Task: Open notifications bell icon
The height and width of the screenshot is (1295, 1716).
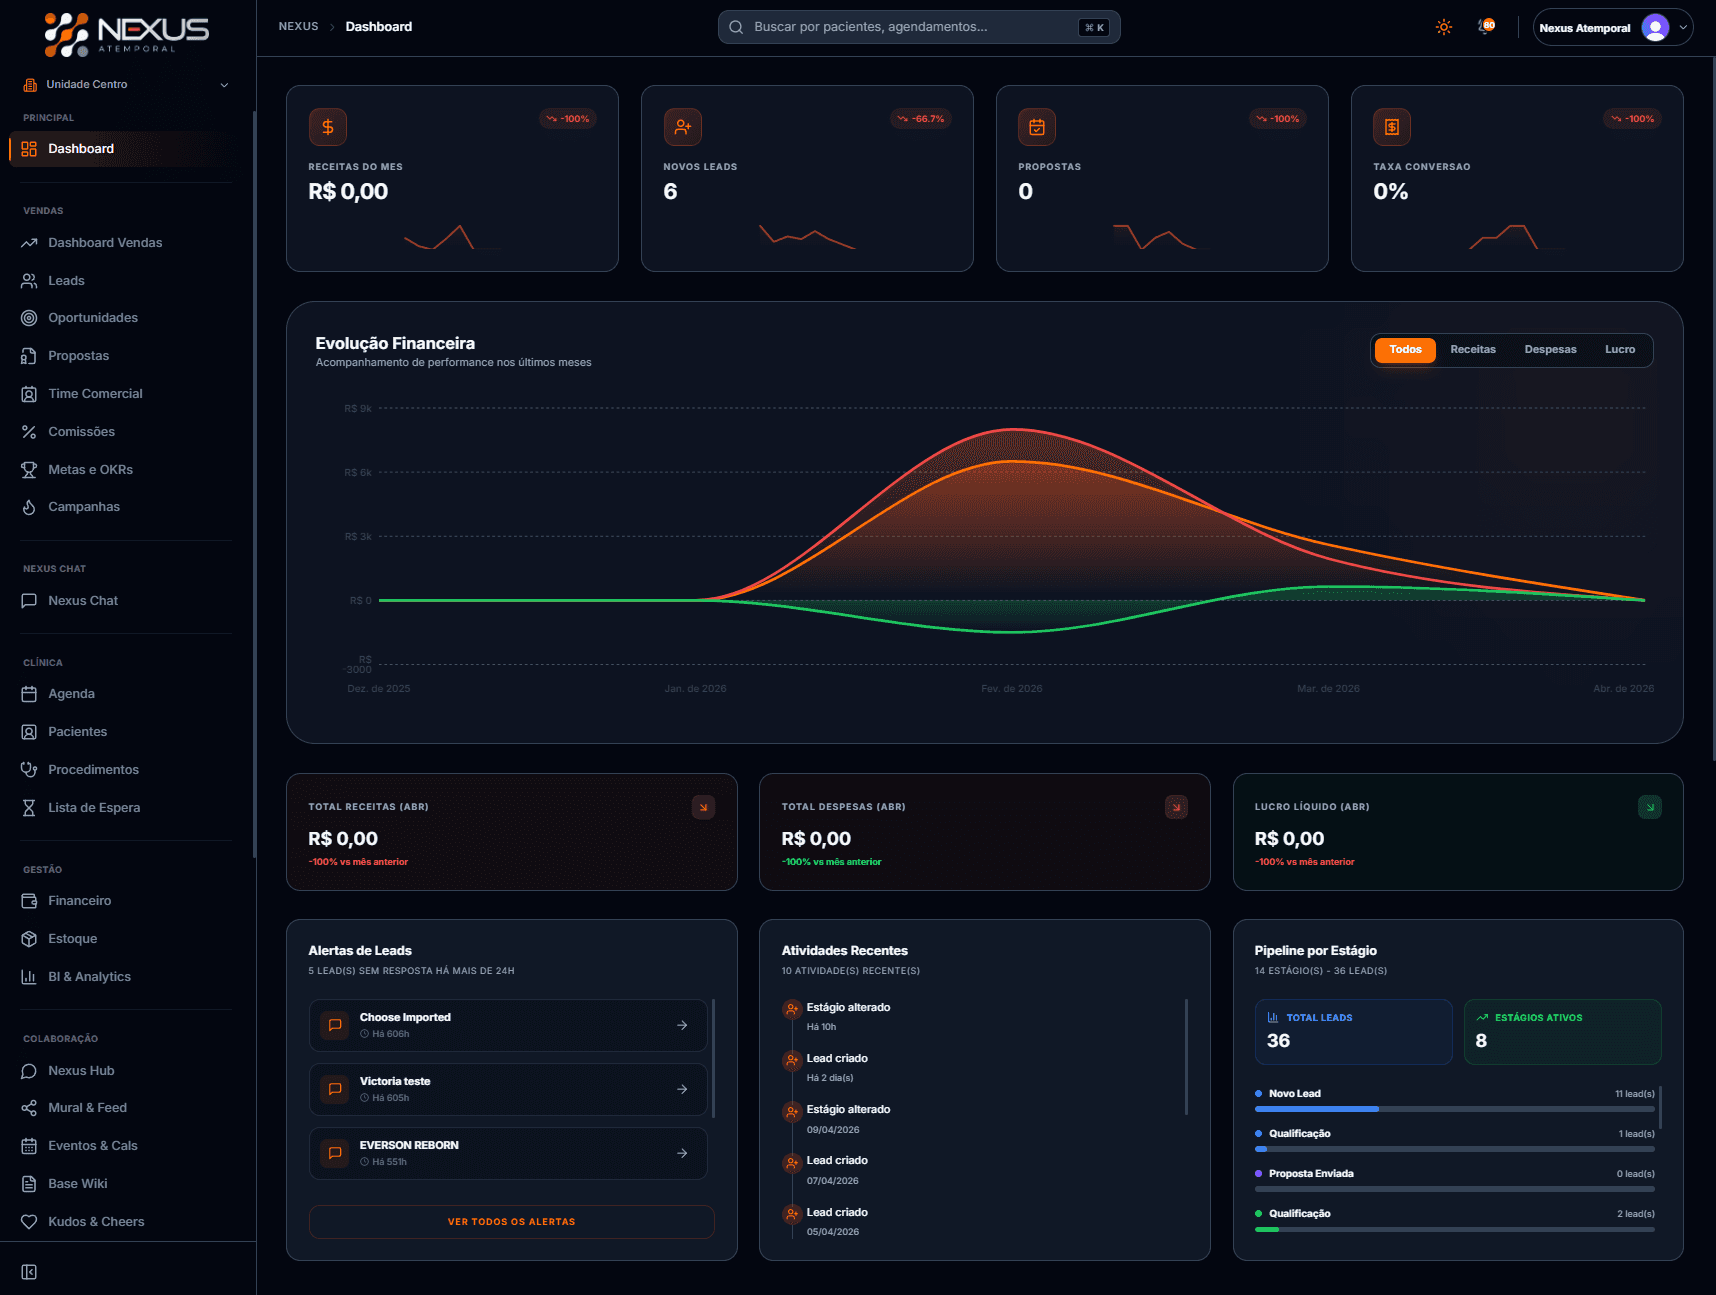Action: pyautogui.click(x=1486, y=27)
